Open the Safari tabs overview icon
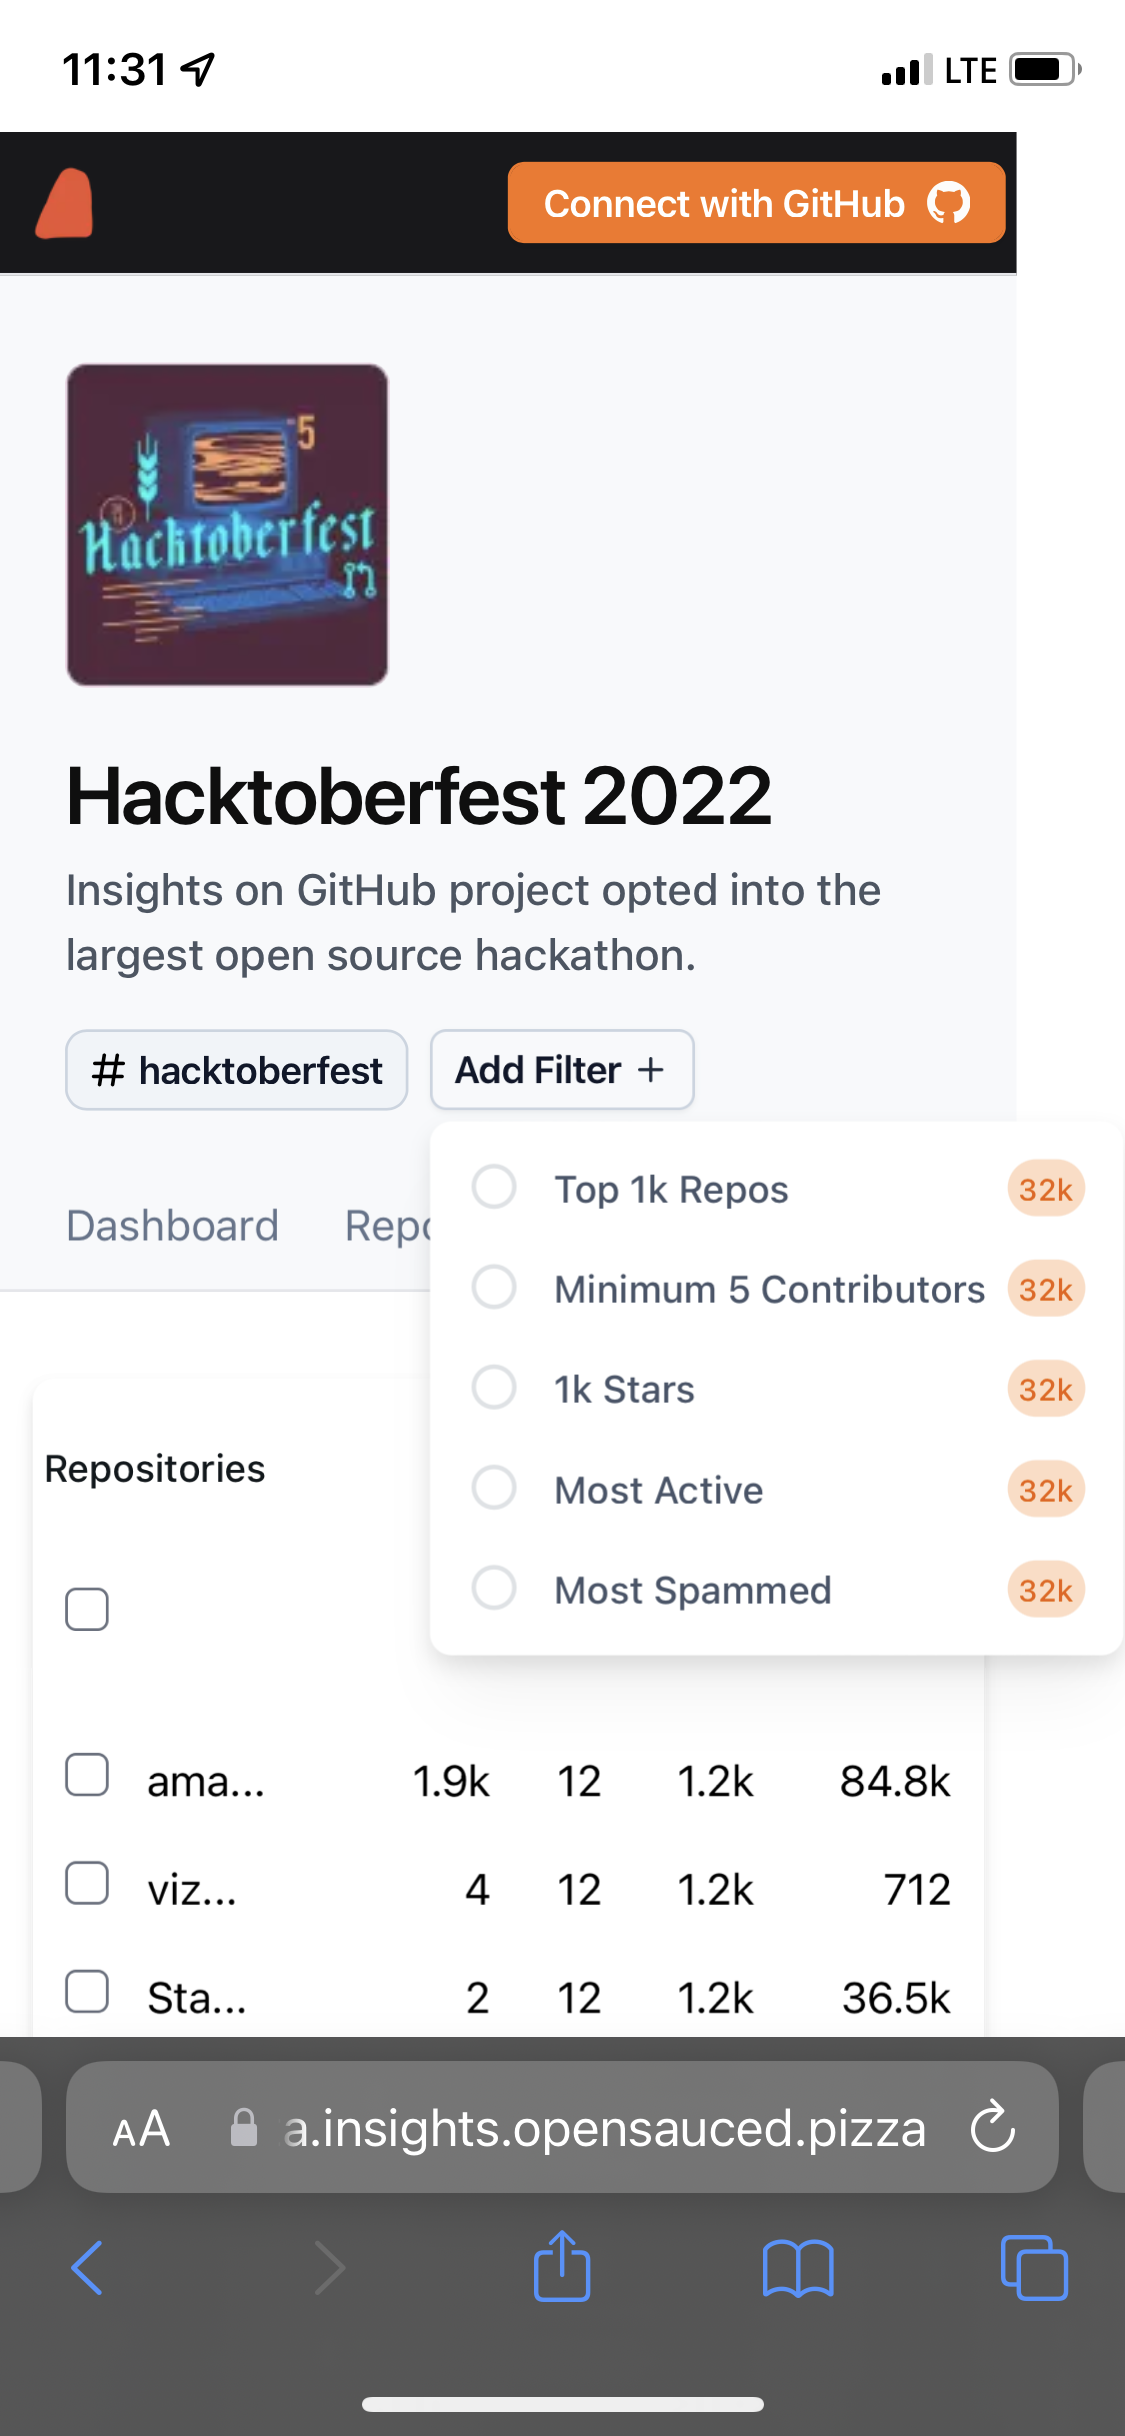The width and height of the screenshot is (1125, 2436). [x=1035, y=2268]
